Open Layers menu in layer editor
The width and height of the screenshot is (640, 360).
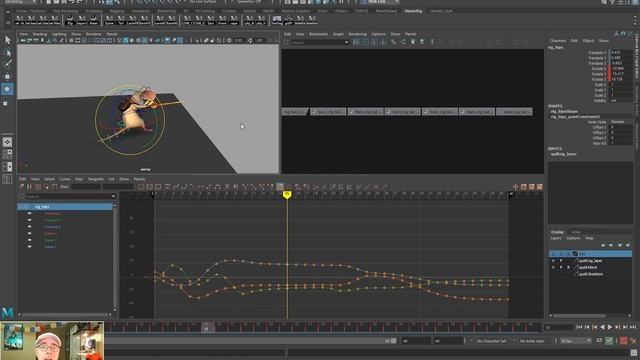point(556,238)
